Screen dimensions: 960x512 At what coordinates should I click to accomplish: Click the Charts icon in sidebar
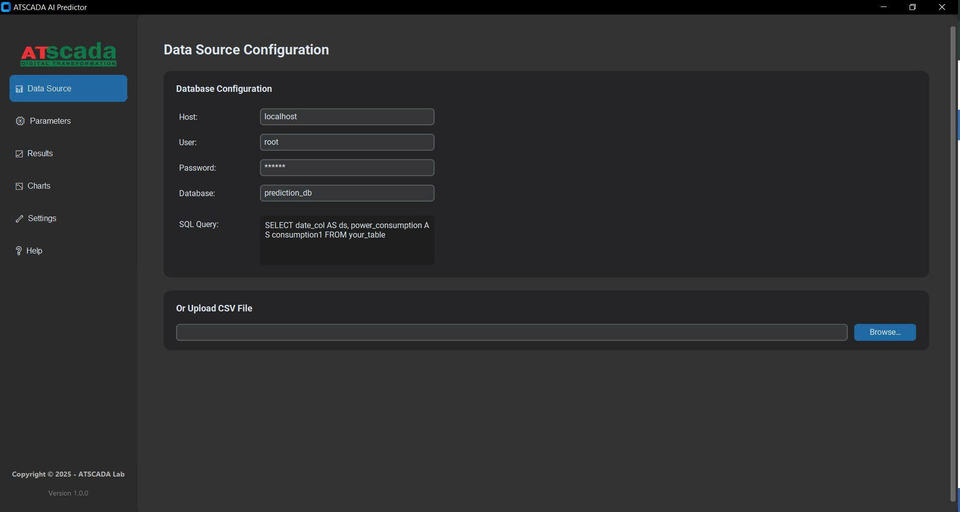[x=19, y=186]
